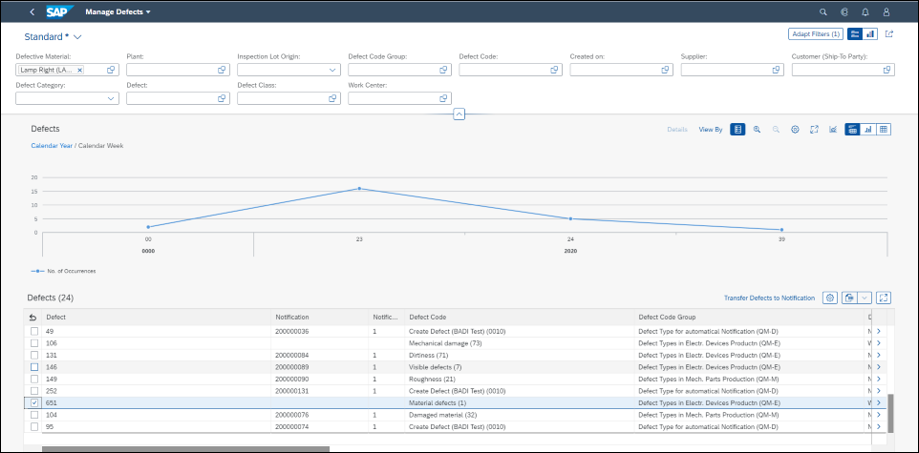
Task: Open chart settings gear icon
Action: point(795,130)
